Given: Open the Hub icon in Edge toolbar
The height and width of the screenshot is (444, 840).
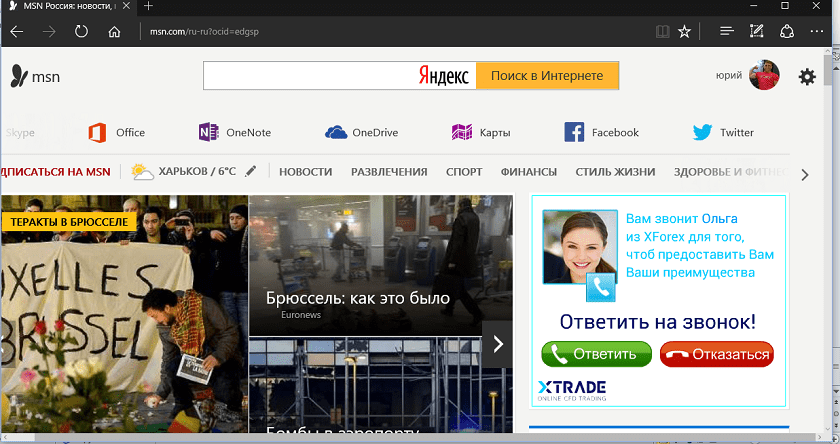Looking at the screenshot, I should tap(726, 31).
